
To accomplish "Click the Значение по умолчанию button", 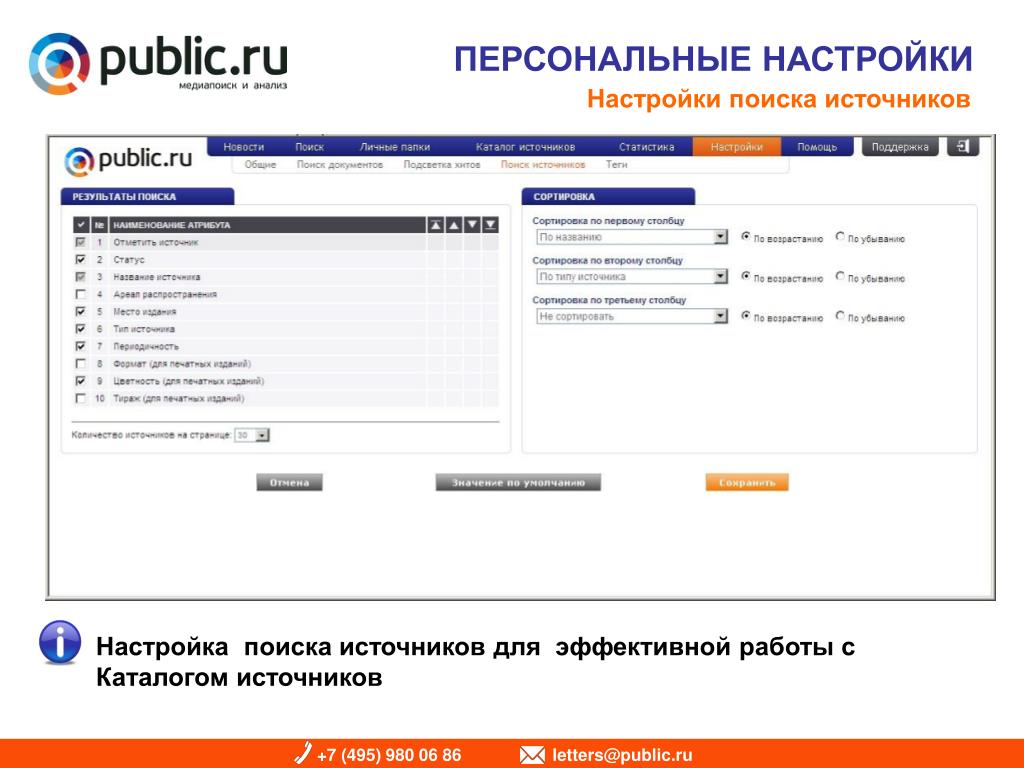I will tap(518, 483).
